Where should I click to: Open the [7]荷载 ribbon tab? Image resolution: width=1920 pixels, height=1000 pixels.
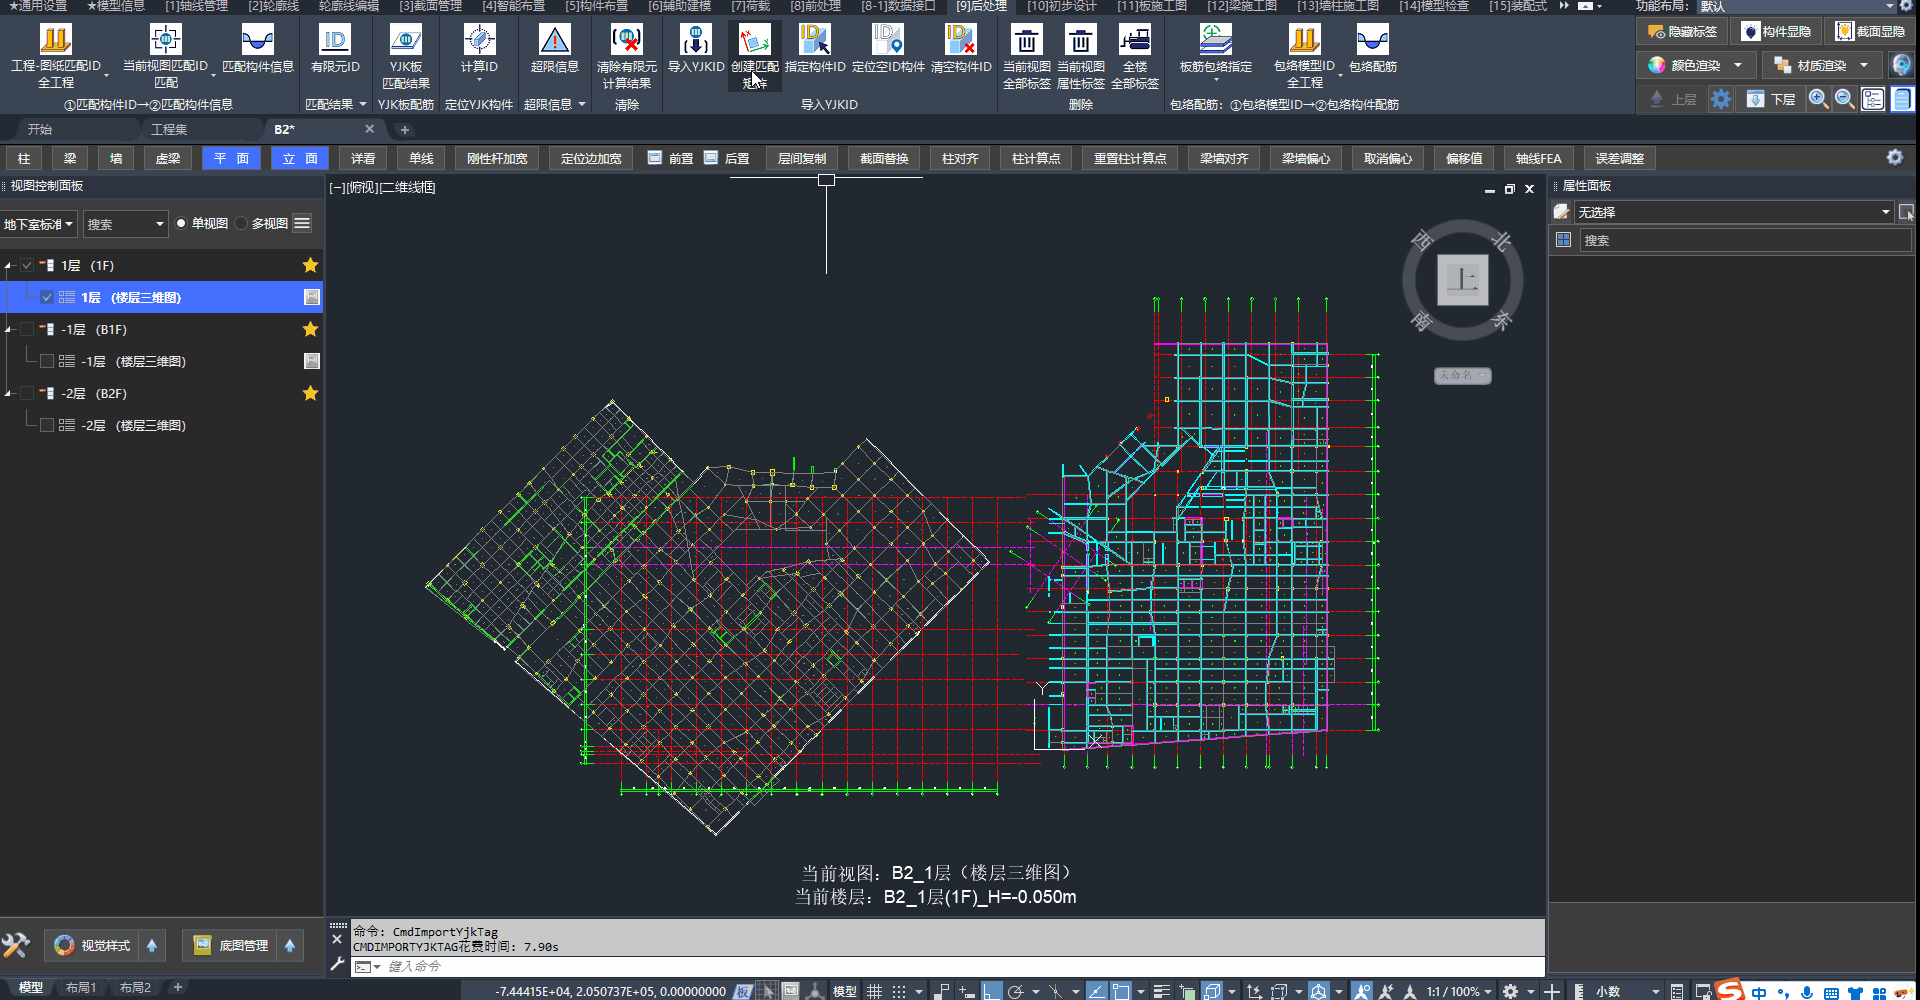[750, 6]
